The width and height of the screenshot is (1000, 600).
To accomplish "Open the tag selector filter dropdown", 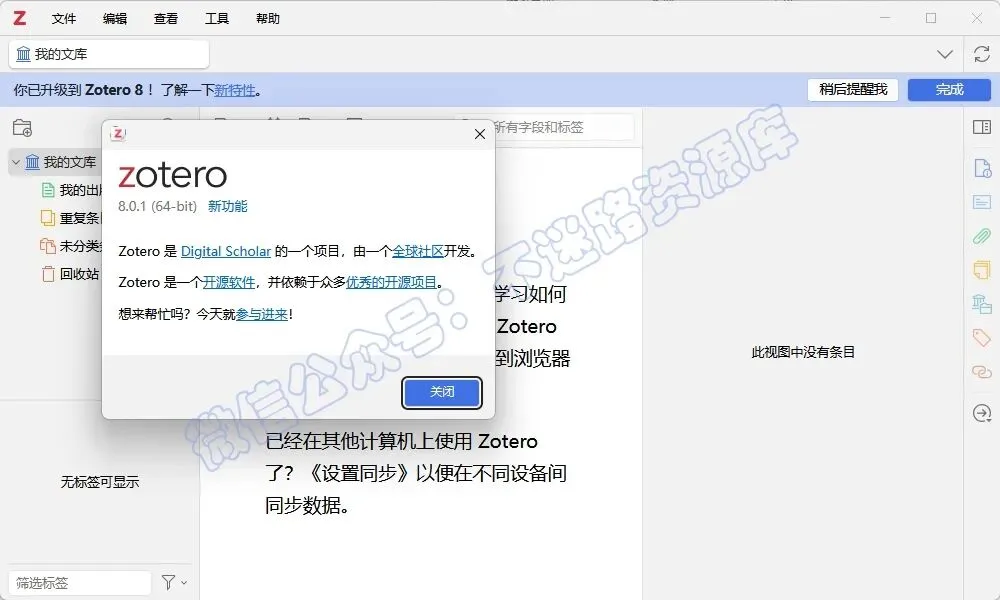I will [x=173, y=582].
